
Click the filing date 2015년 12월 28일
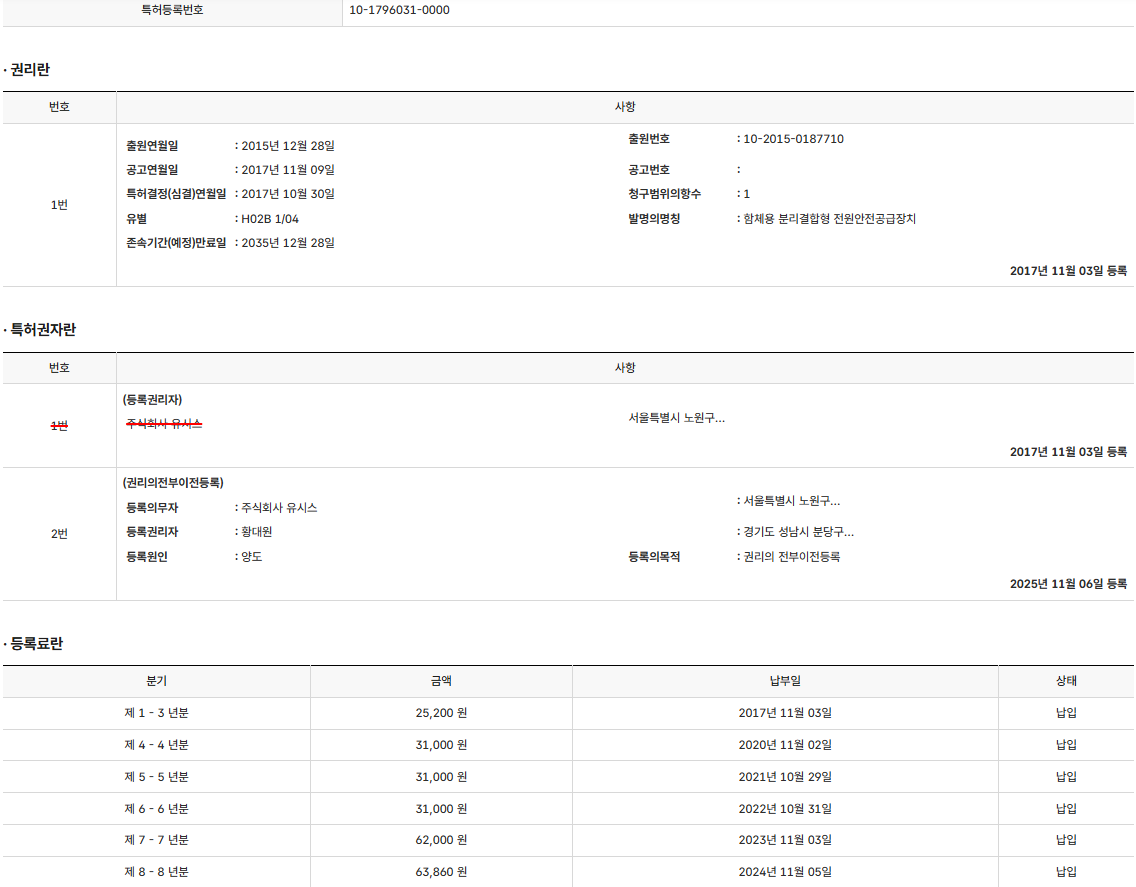(x=288, y=146)
